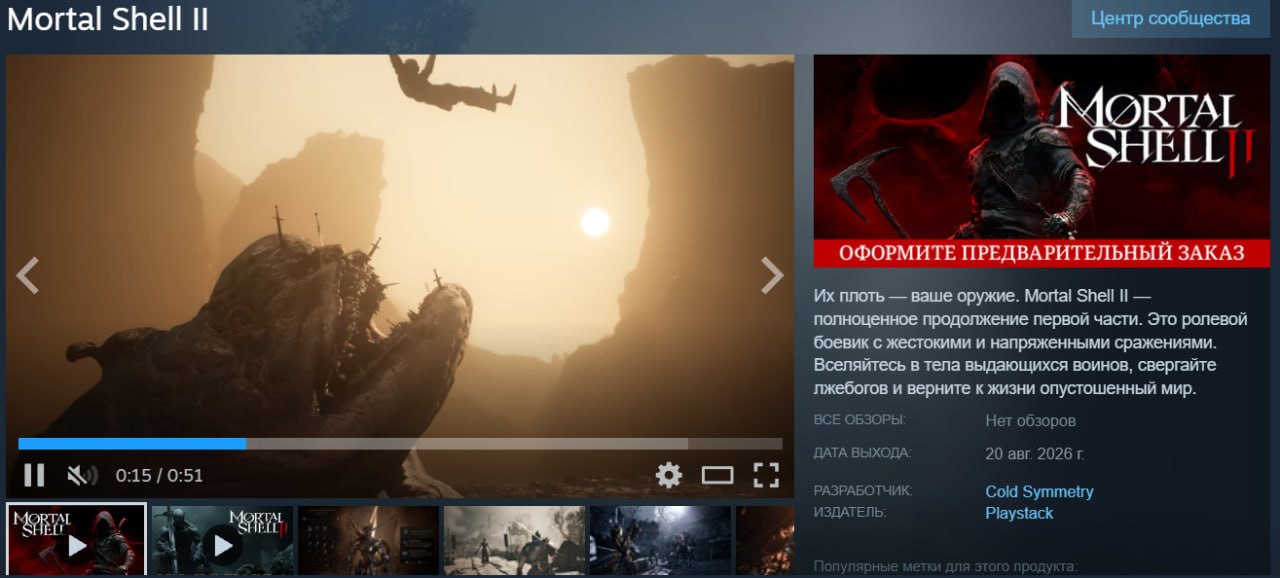The width and height of the screenshot is (1280, 578).
Task: Select third screenshot thumbnail
Action: [x=368, y=540]
